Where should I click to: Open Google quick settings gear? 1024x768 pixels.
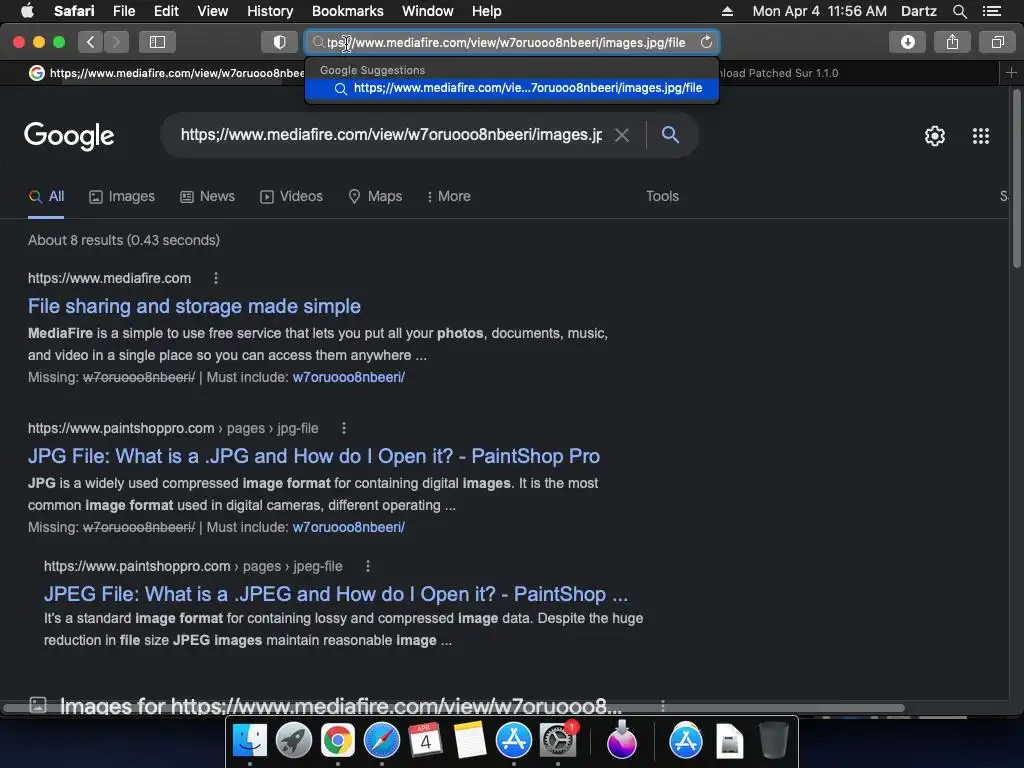pyautogui.click(x=935, y=136)
